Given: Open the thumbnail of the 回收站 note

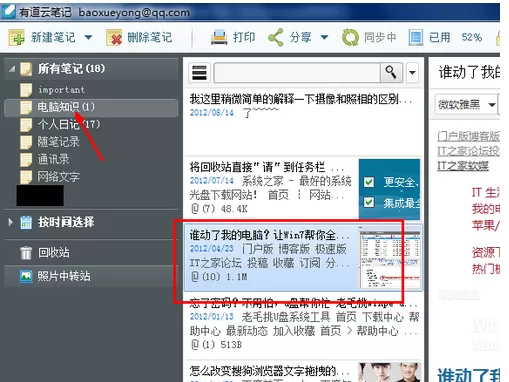Looking at the screenshot, I should click(x=389, y=189).
